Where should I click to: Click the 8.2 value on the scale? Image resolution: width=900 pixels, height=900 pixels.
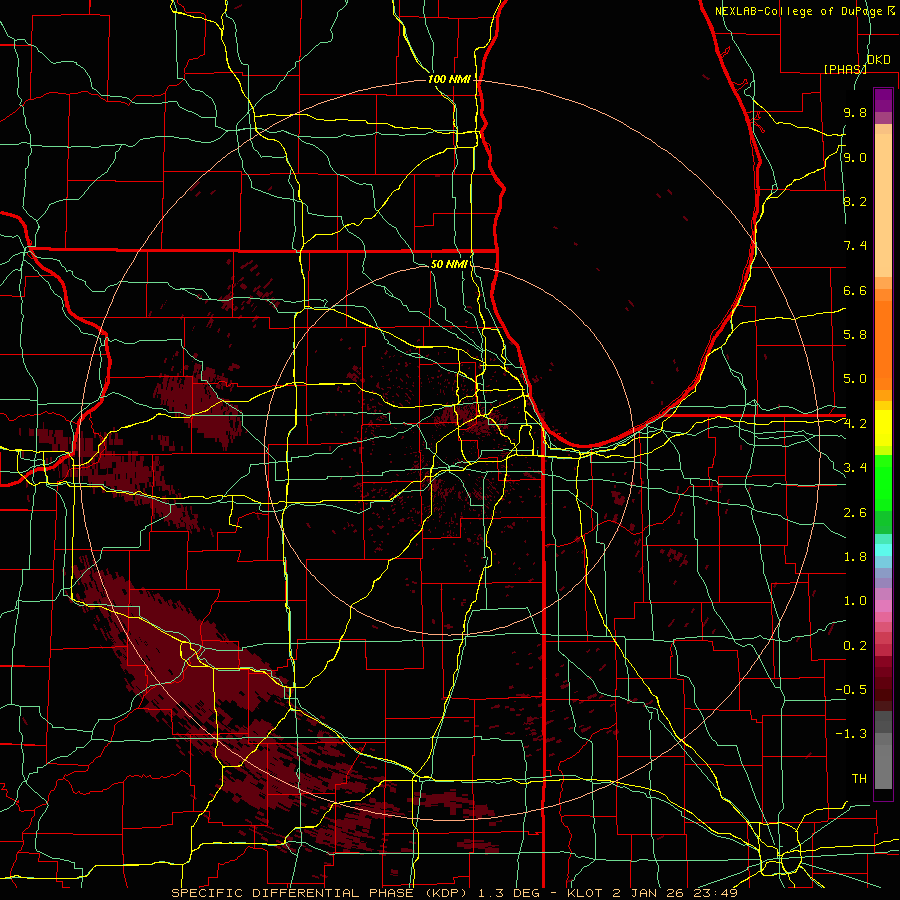pos(855,201)
